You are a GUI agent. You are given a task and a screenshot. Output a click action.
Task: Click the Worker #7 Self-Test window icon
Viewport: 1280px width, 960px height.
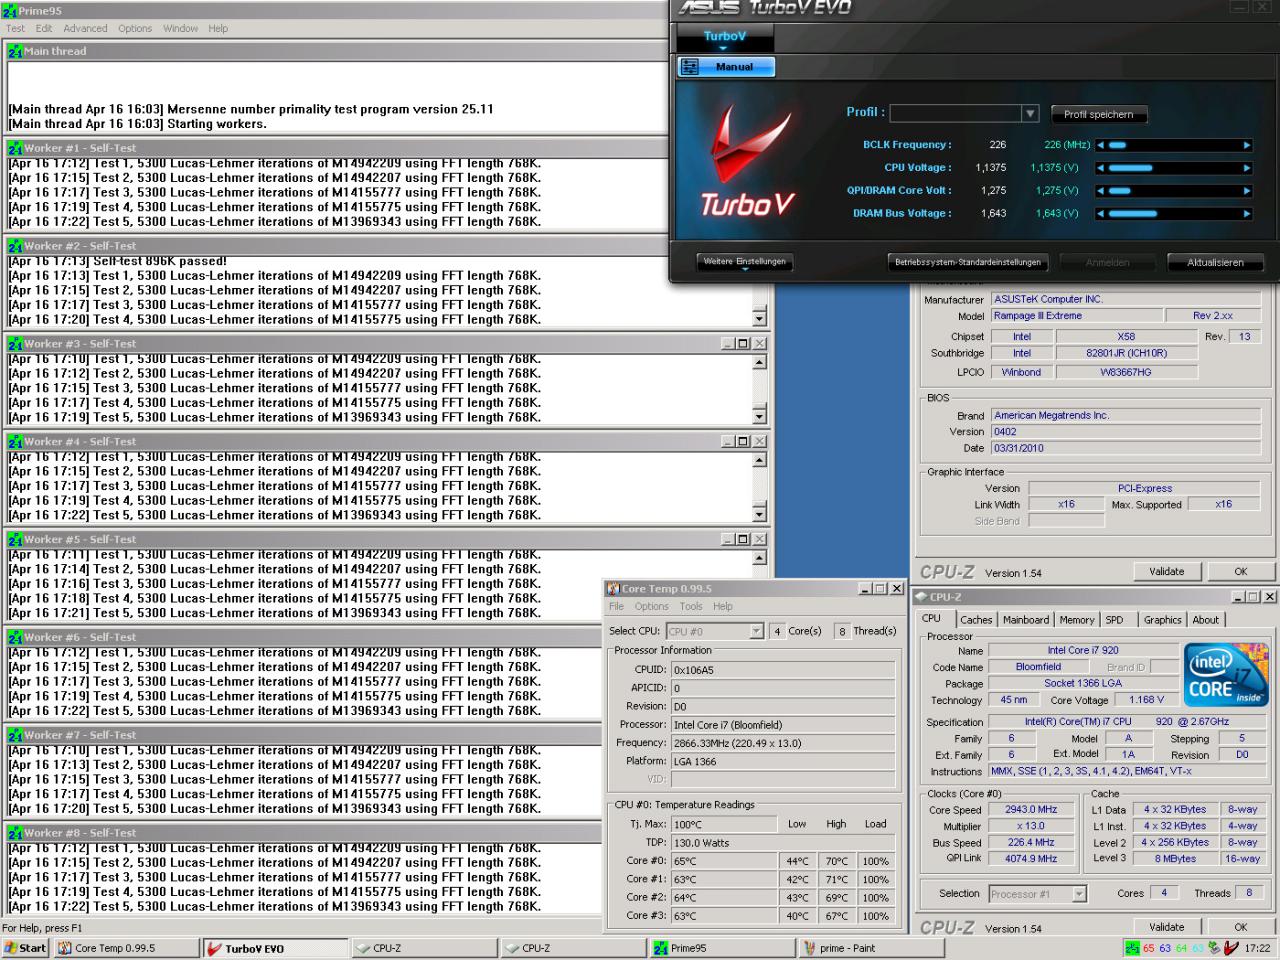(x=15, y=735)
